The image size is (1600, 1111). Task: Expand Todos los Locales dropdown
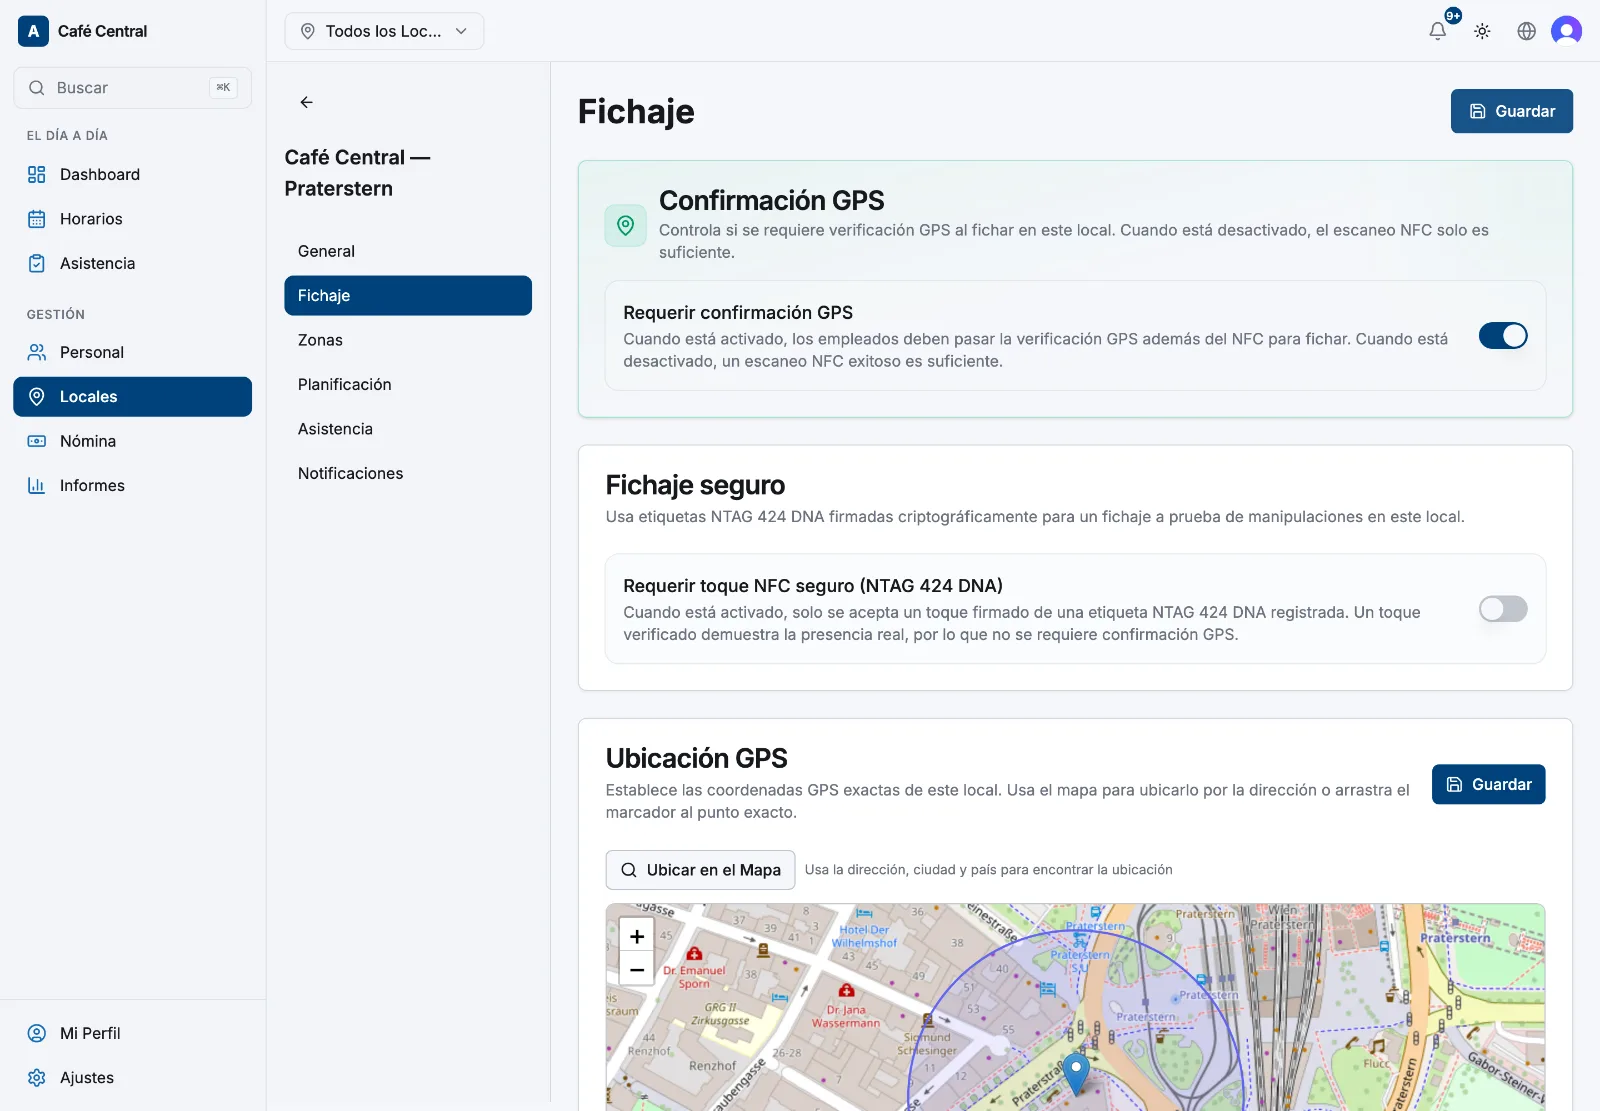point(384,31)
